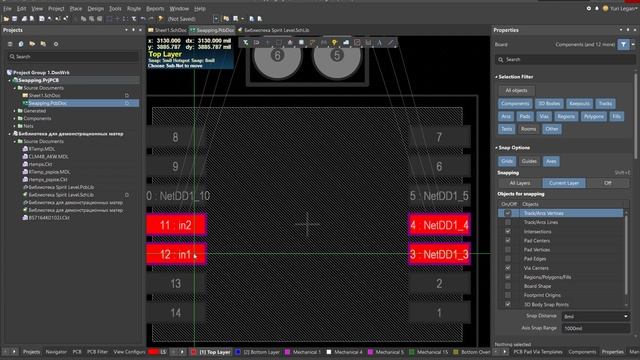The image size is (640, 360).
Task: Open the Projects panel options dropdown arrow
Action: pos(126,30)
